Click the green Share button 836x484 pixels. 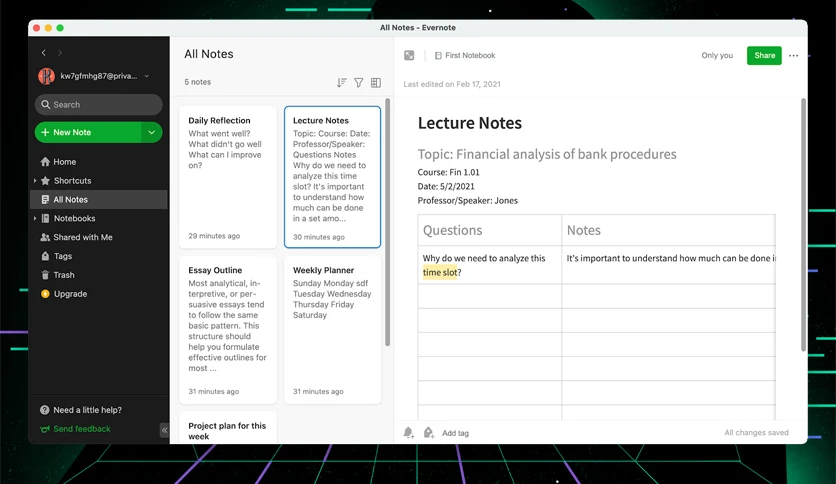pyautogui.click(x=764, y=55)
